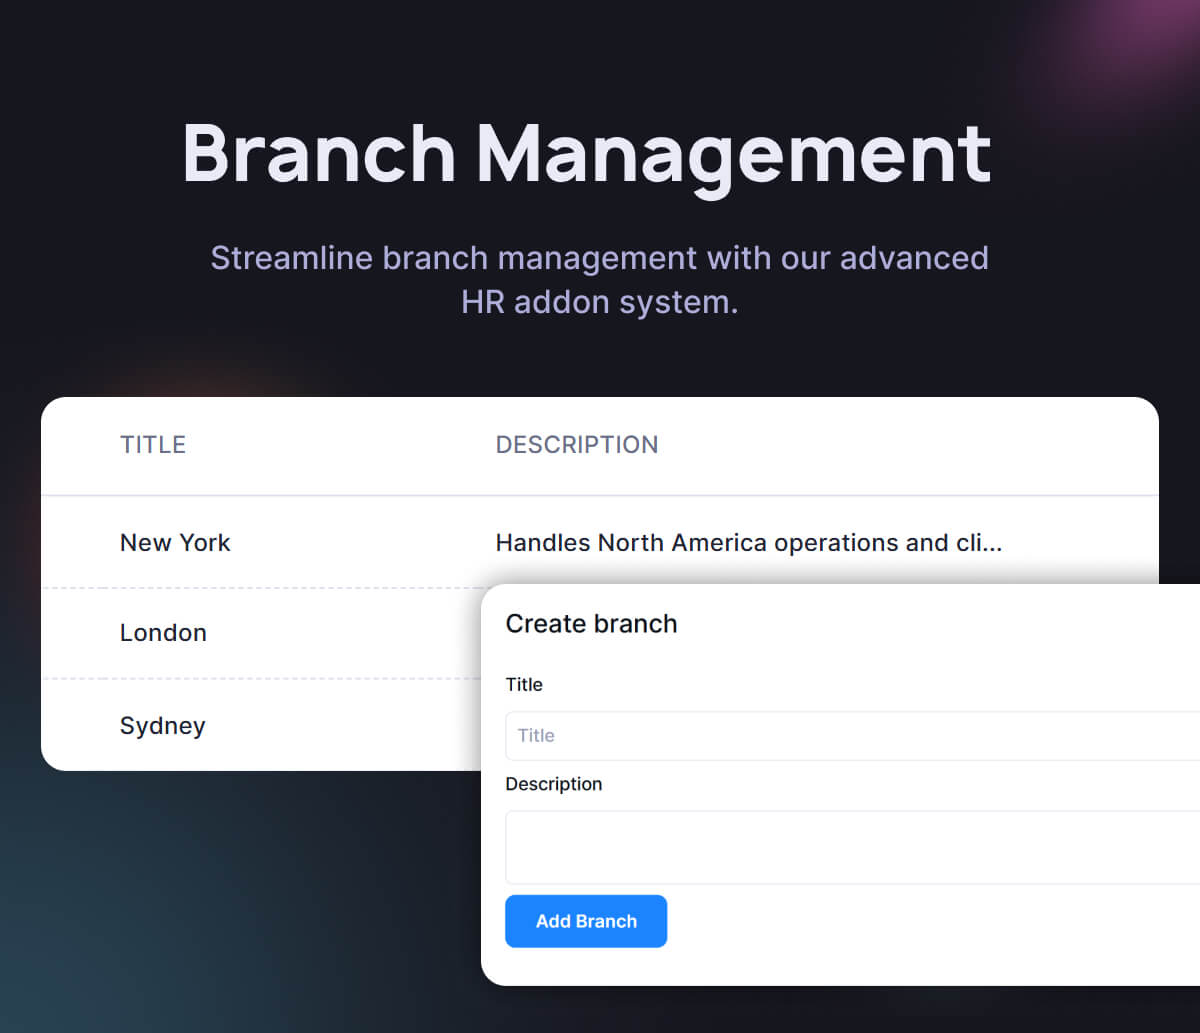Click the London title cell
The width and height of the screenshot is (1200, 1033).
coord(163,632)
